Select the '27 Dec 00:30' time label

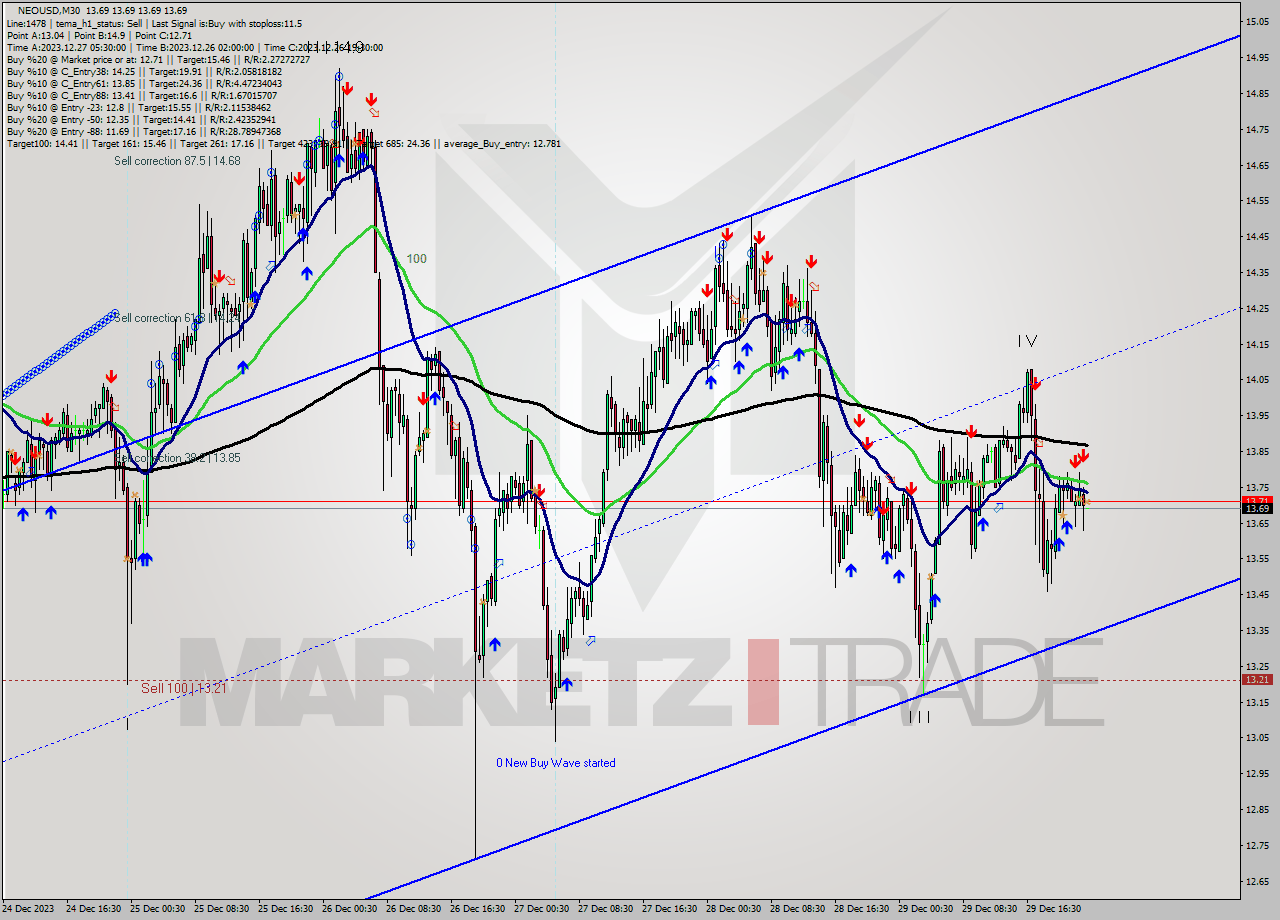click(541, 910)
